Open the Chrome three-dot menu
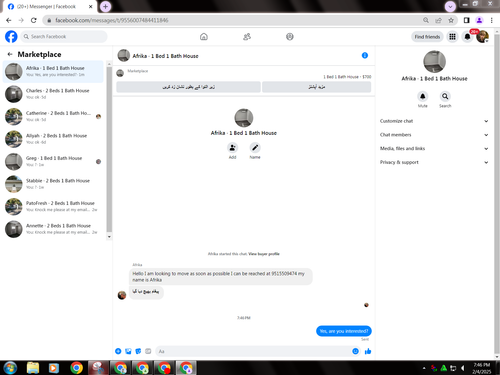 click(x=492, y=20)
